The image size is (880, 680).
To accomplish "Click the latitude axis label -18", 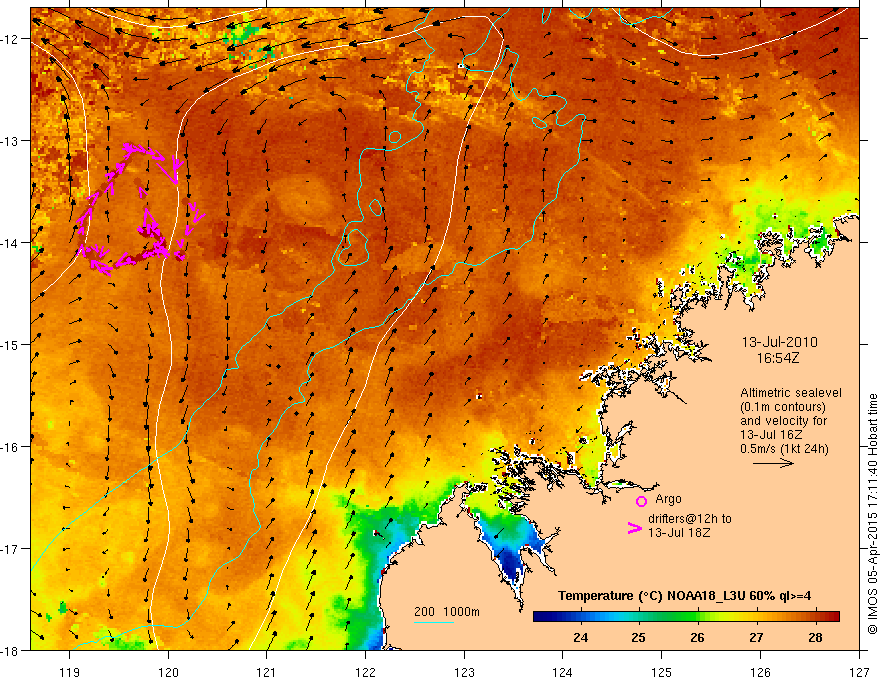I will click(x=11, y=651).
